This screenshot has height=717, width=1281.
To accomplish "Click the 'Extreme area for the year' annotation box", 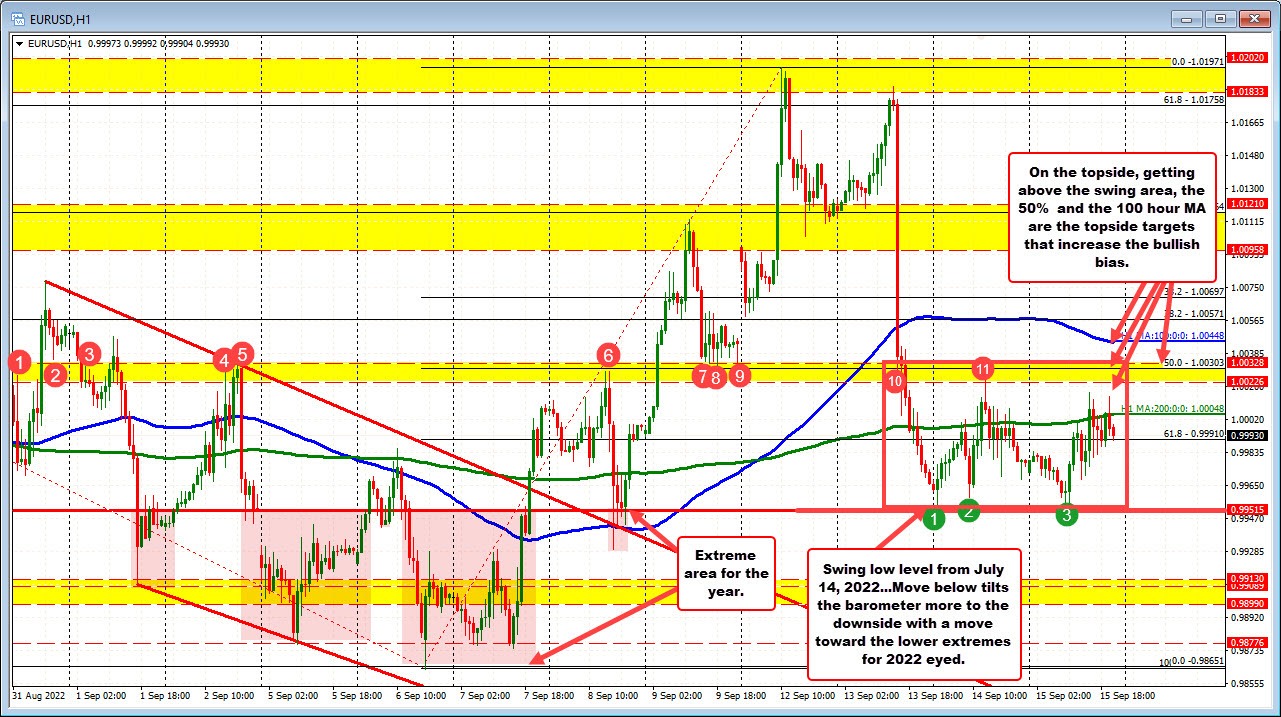I will click(x=725, y=574).
